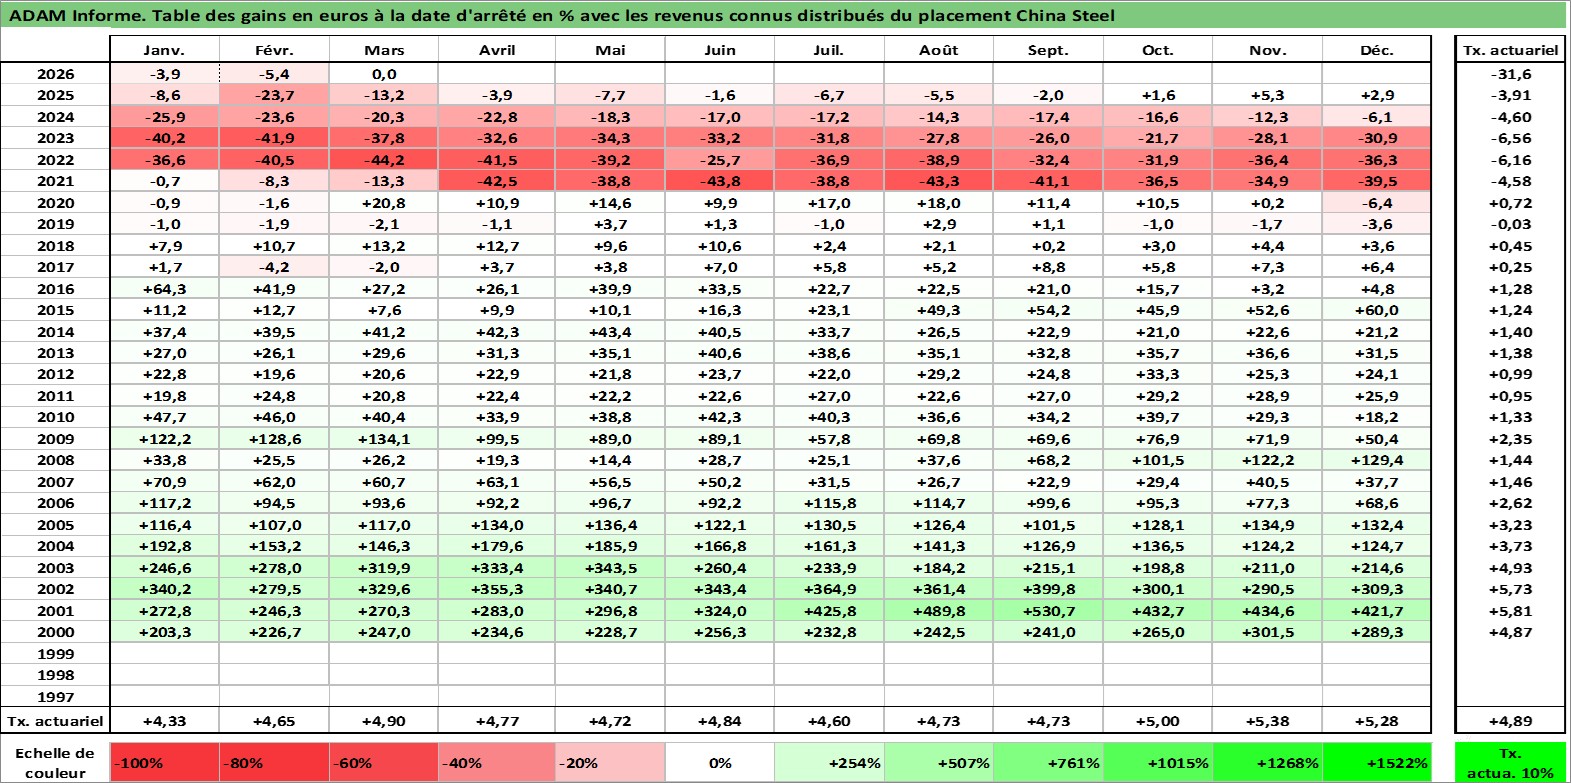The width and height of the screenshot is (1571, 783).
Task: Click the -44,2 cell for Mars 2022
Action: click(x=384, y=160)
